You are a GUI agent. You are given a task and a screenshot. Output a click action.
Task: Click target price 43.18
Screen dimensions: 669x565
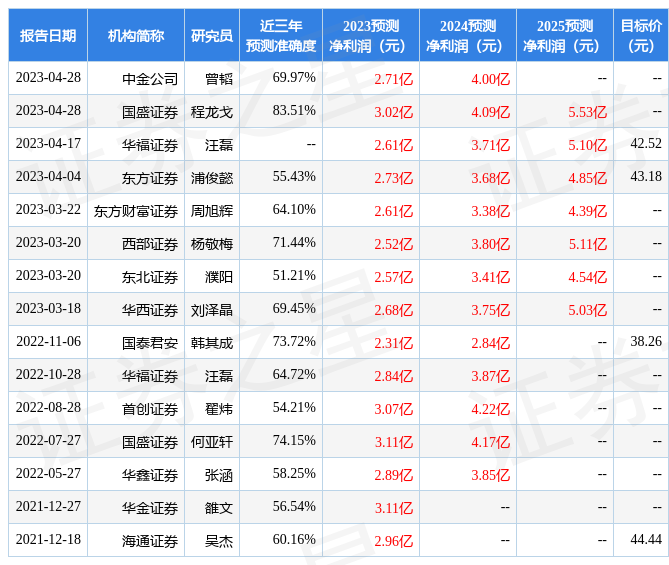(x=646, y=176)
